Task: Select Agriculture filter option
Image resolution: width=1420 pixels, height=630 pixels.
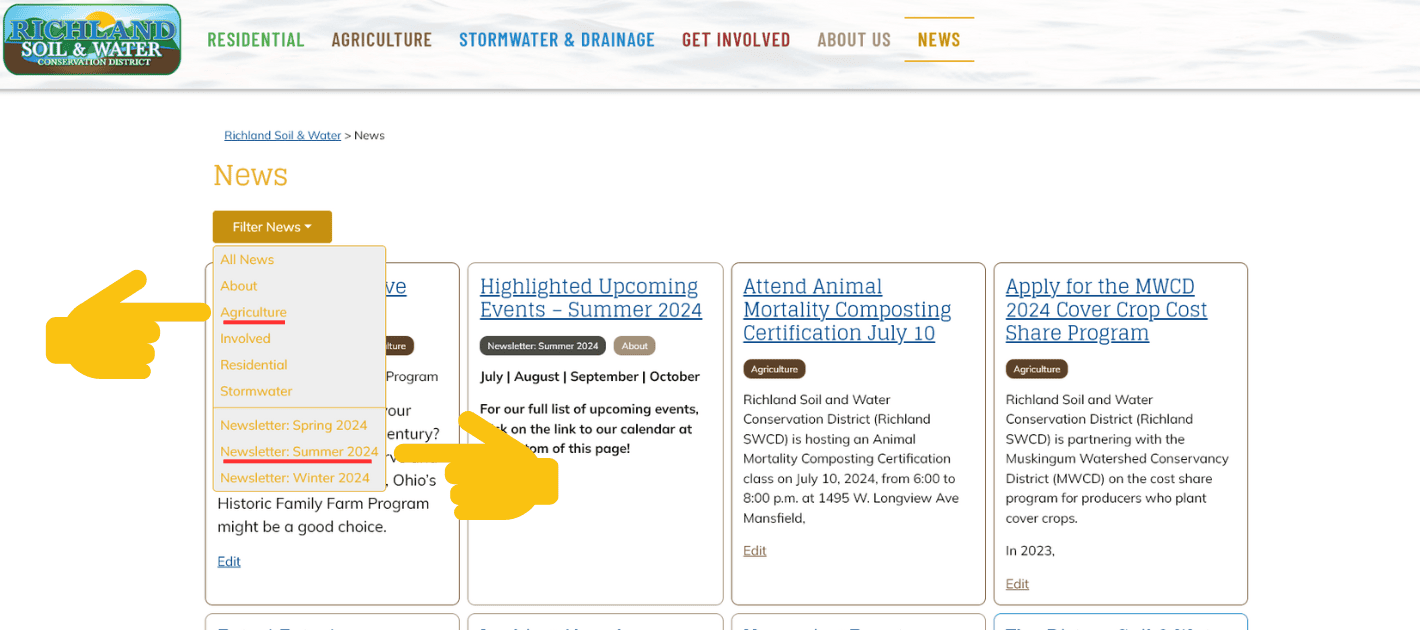Action: (x=253, y=312)
